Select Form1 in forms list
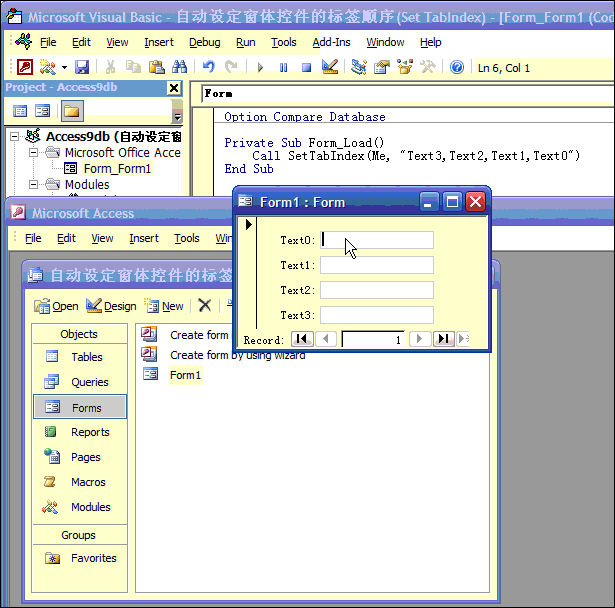The width and height of the screenshot is (615, 608). click(x=185, y=375)
